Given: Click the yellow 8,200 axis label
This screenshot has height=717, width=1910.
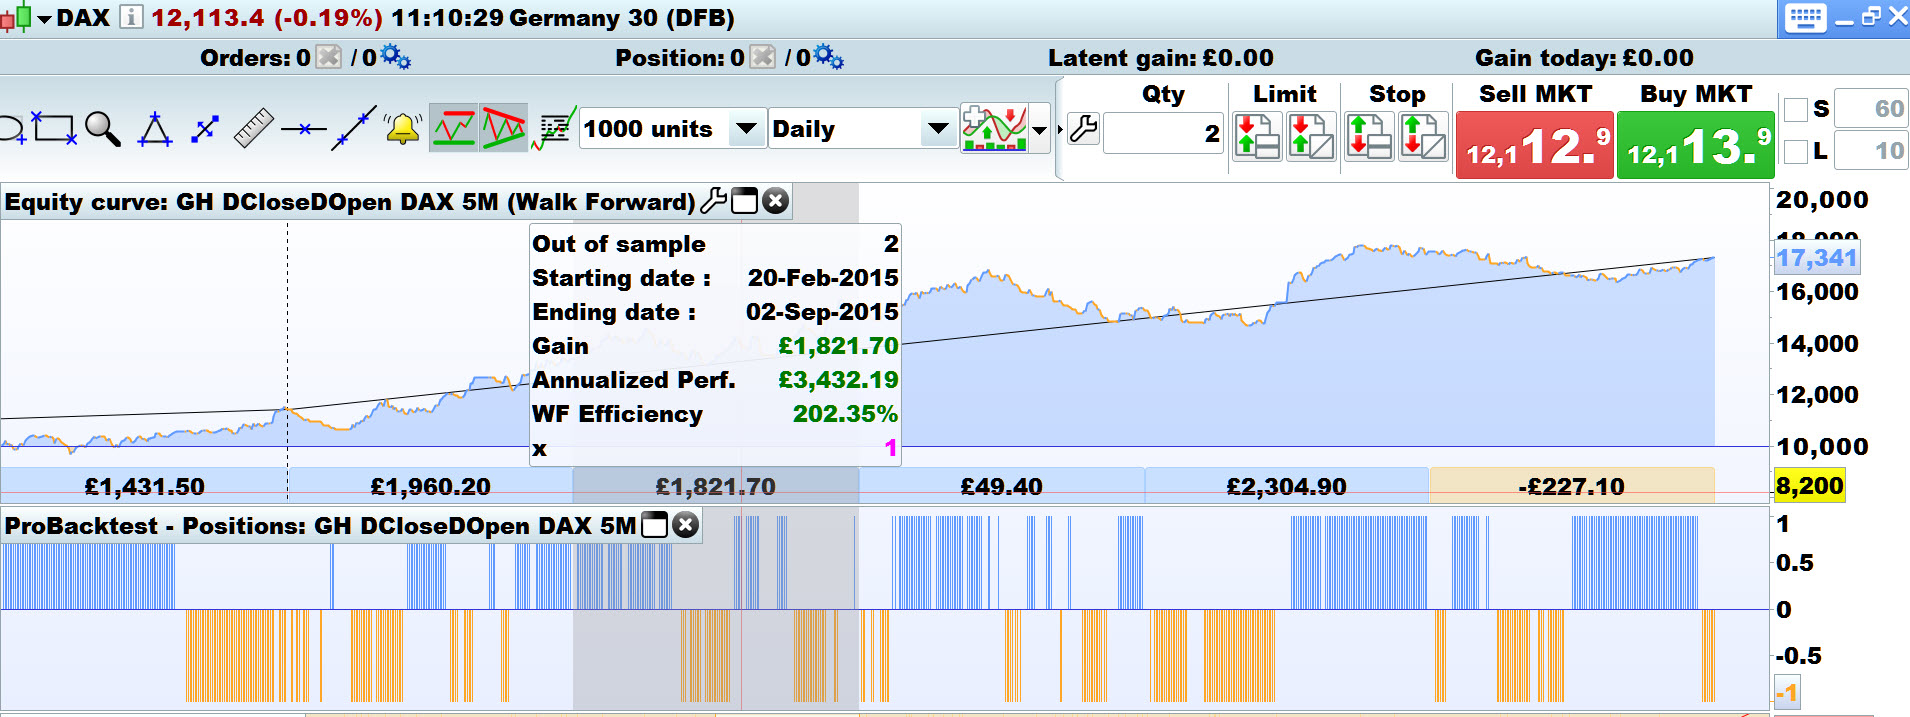Looking at the screenshot, I should coord(1809,486).
